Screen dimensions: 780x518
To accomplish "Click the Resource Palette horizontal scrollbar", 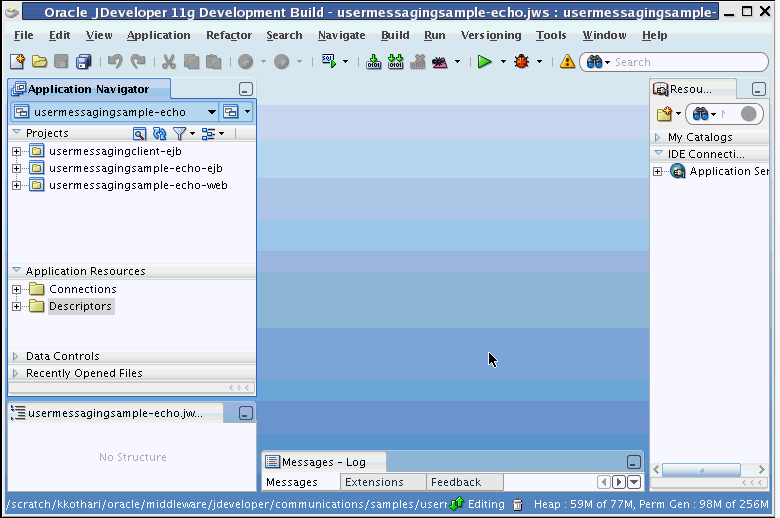I will click(x=700, y=469).
